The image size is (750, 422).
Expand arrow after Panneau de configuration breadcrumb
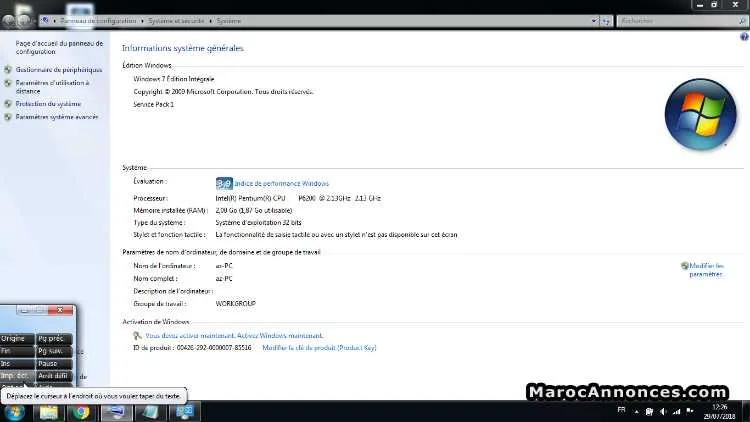(x=142, y=21)
